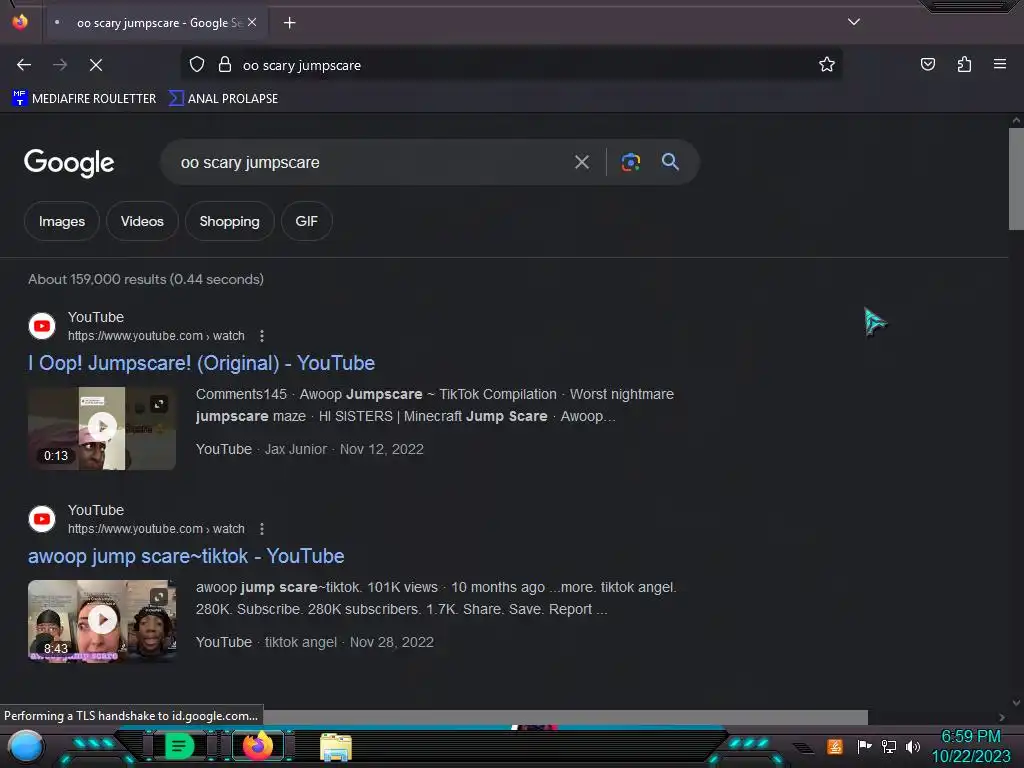Expand the list all tabs chevron

[x=854, y=22]
